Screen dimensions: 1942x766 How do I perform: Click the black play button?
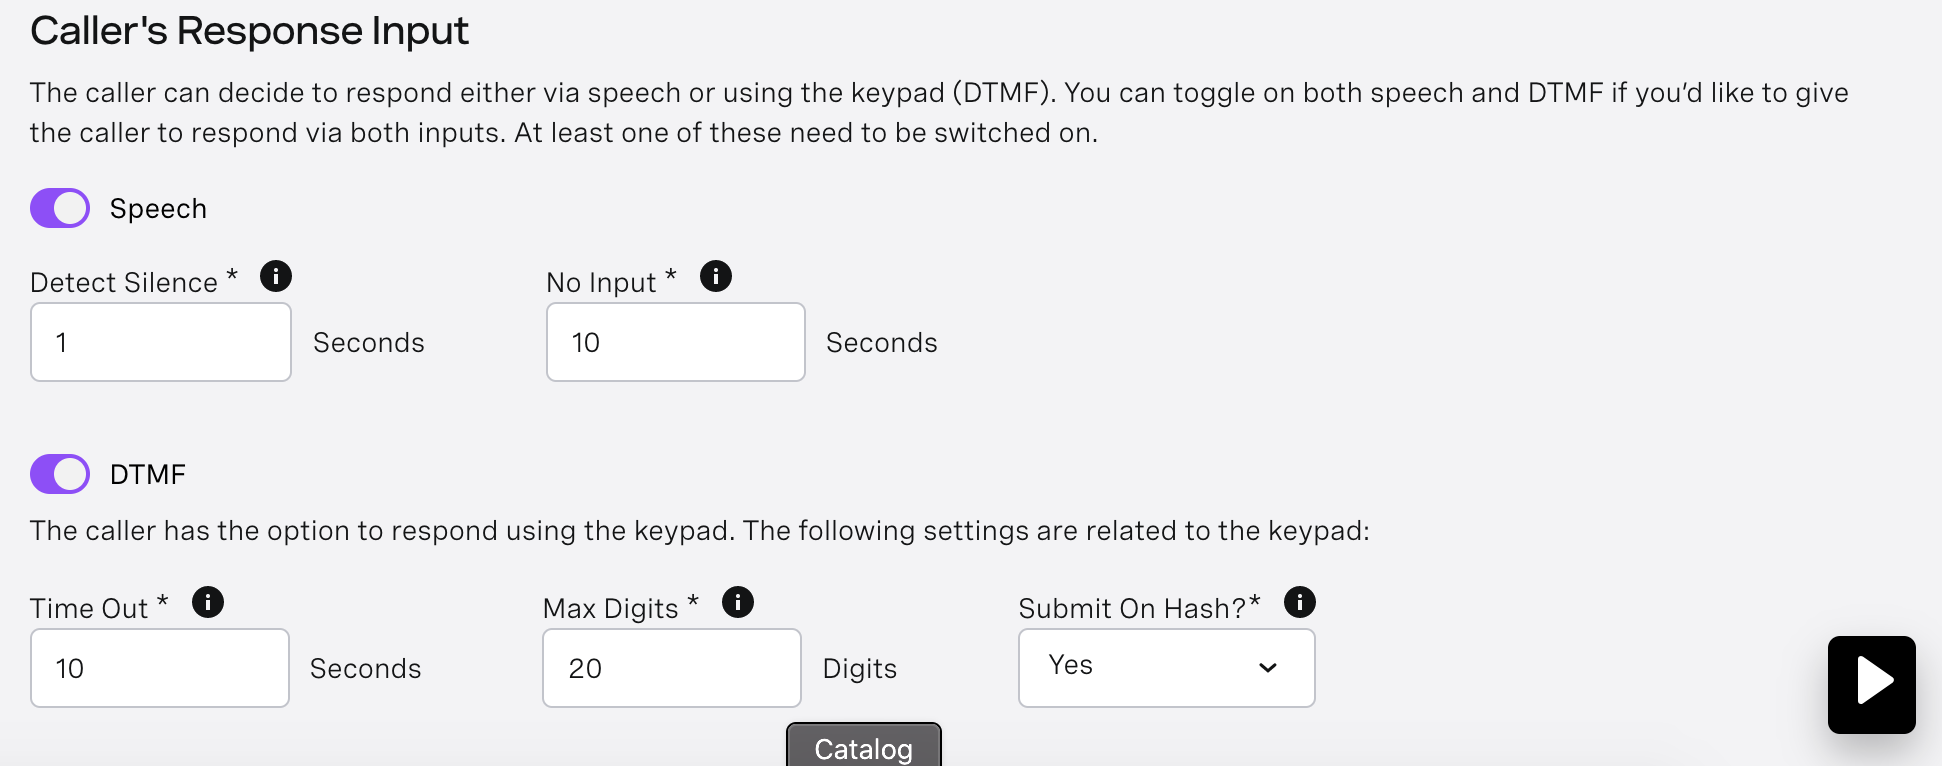[x=1872, y=685]
